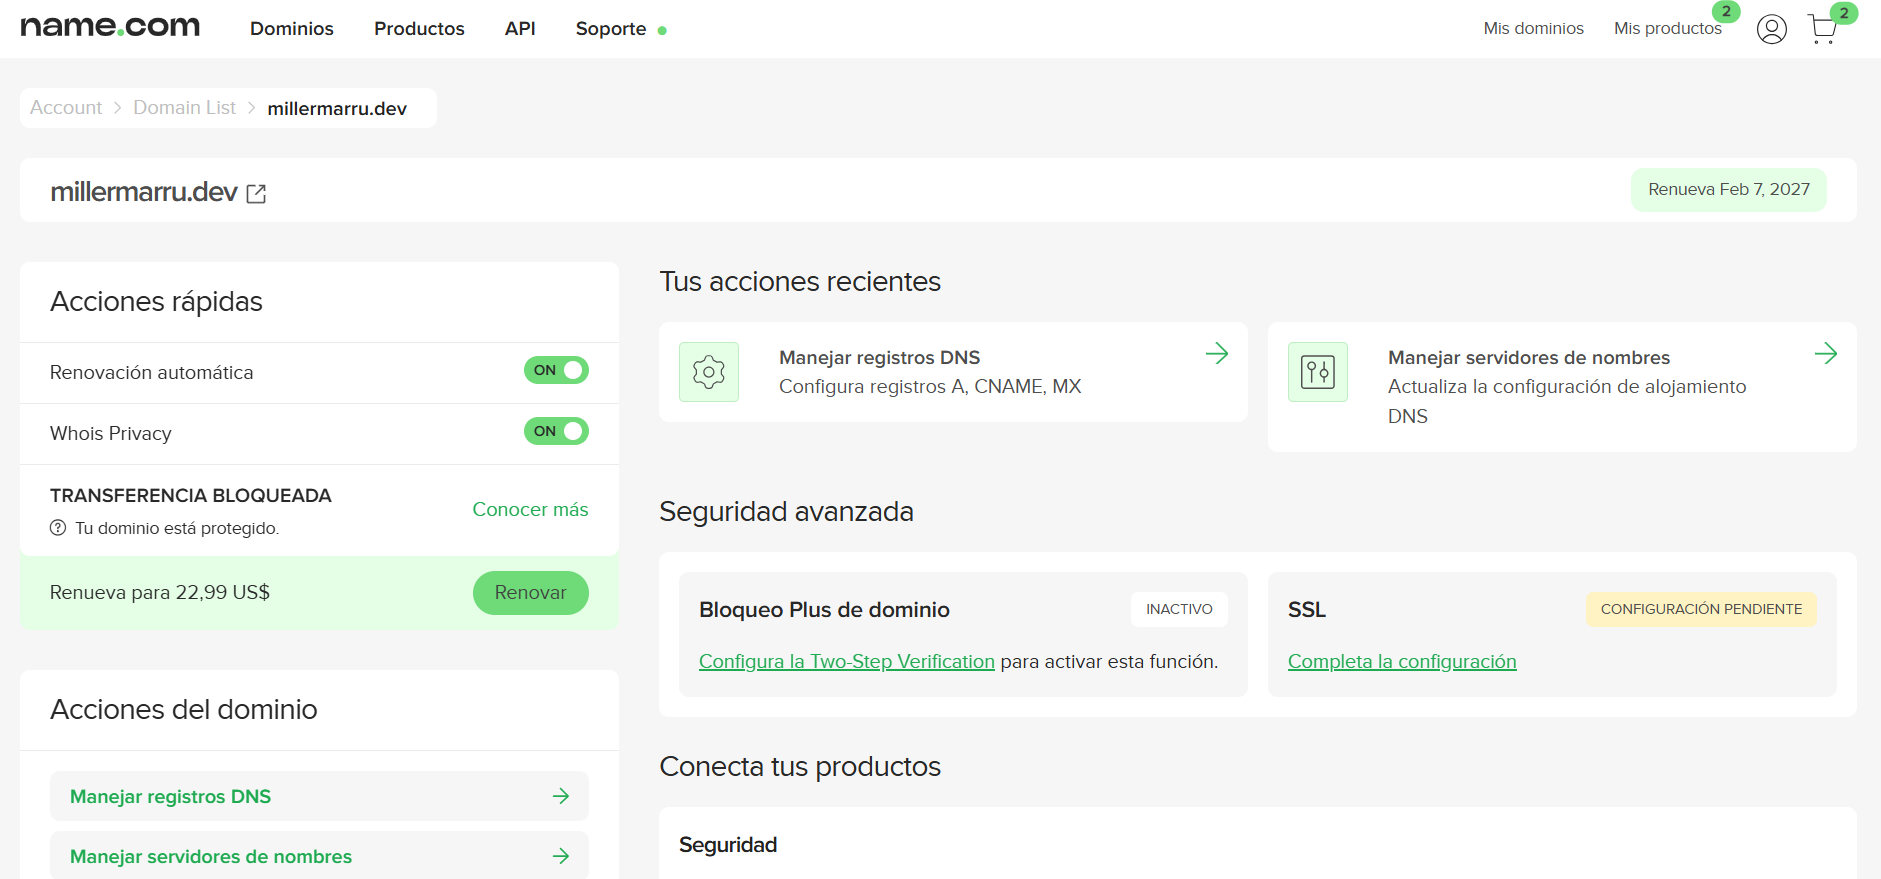Click arrow on Manejar registros DNS card
Screen dimensions: 1881x879
[1217, 353]
